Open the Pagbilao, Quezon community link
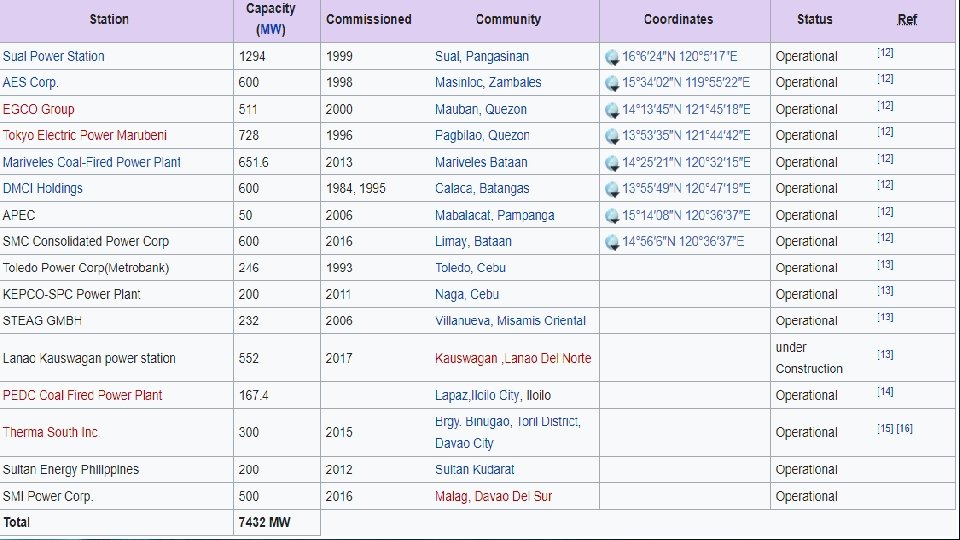Viewport: 960px width, 540px height. pos(482,135)
